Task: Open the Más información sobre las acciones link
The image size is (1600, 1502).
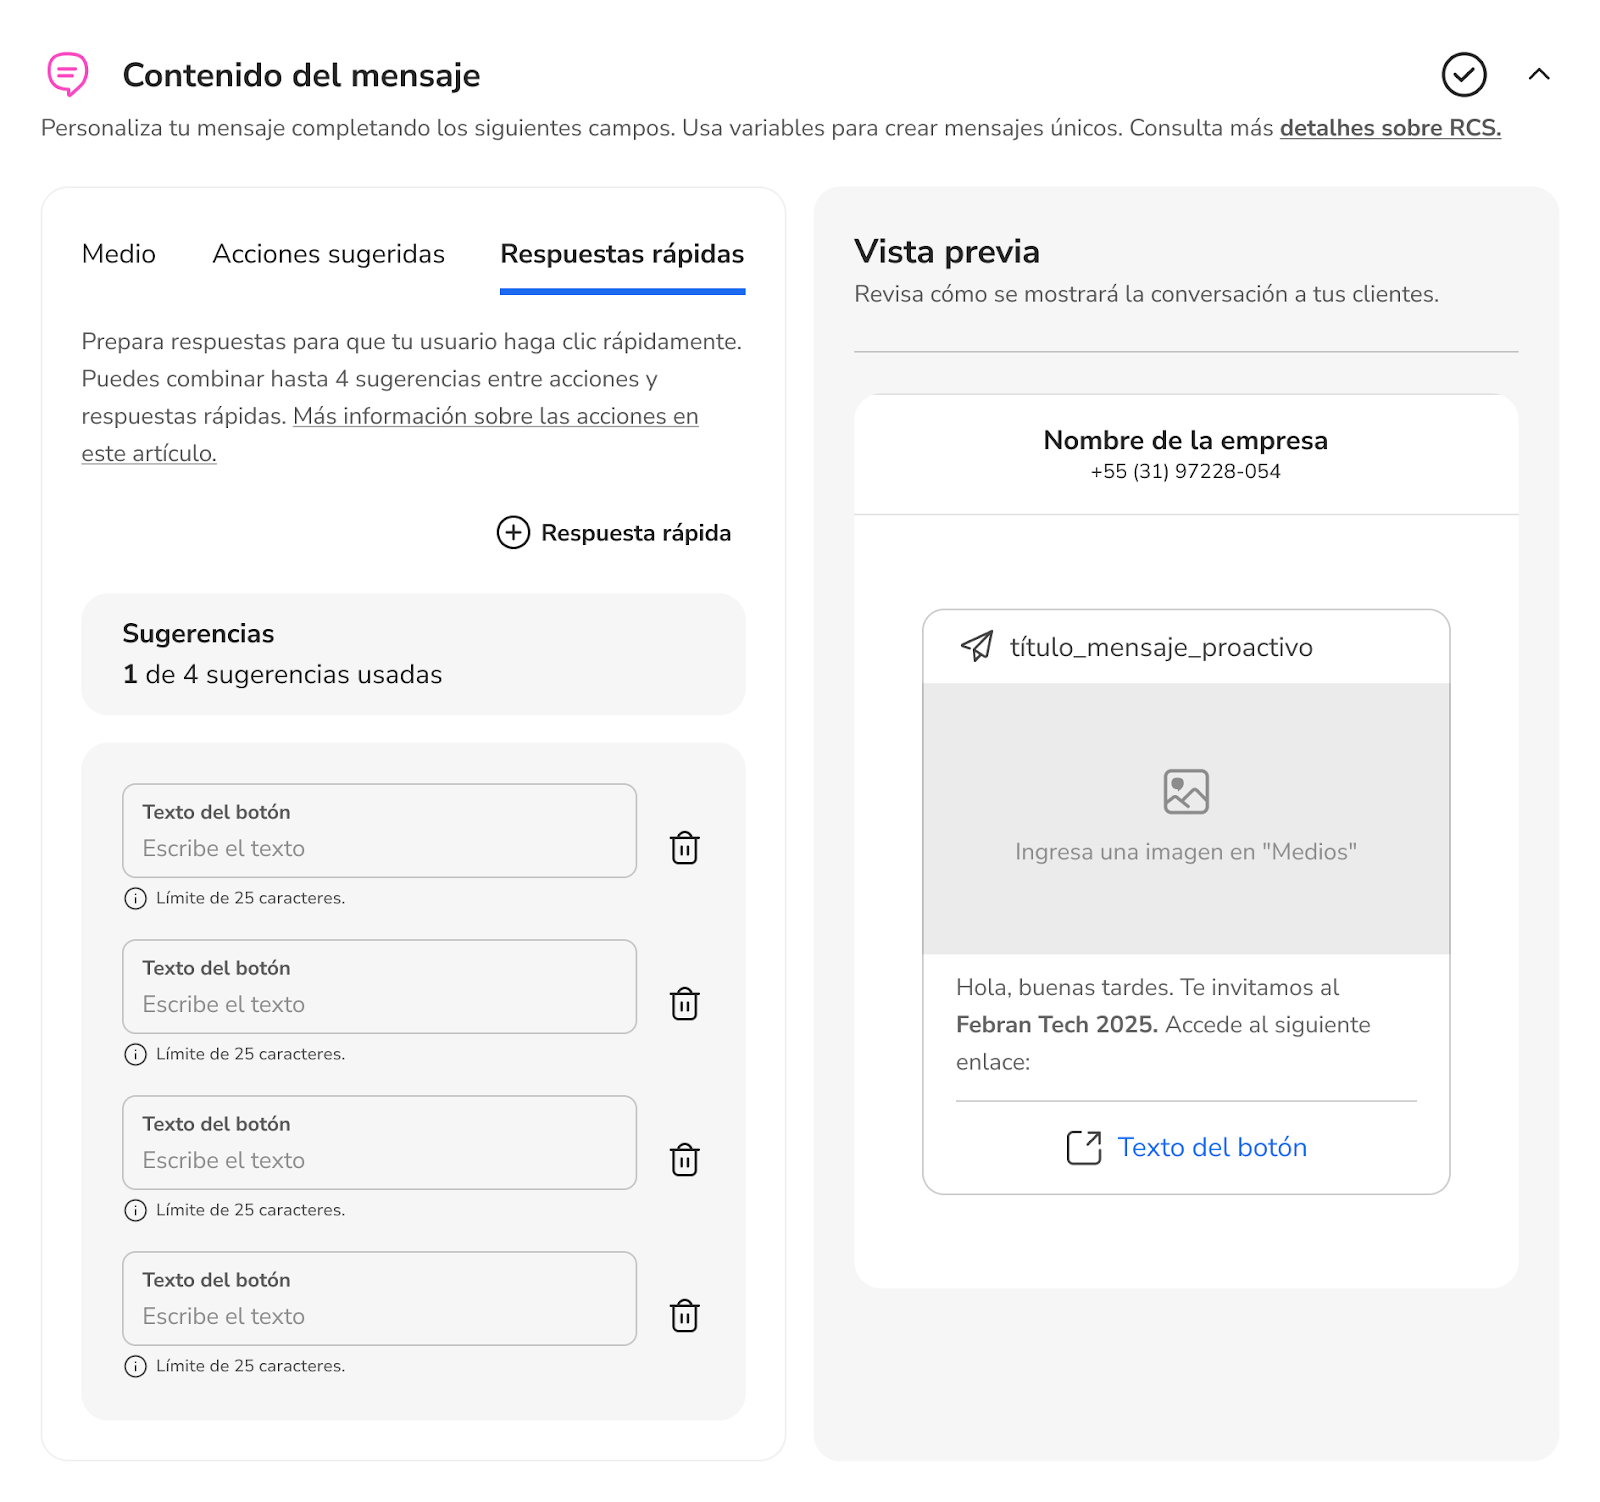Action: (495, 416)
